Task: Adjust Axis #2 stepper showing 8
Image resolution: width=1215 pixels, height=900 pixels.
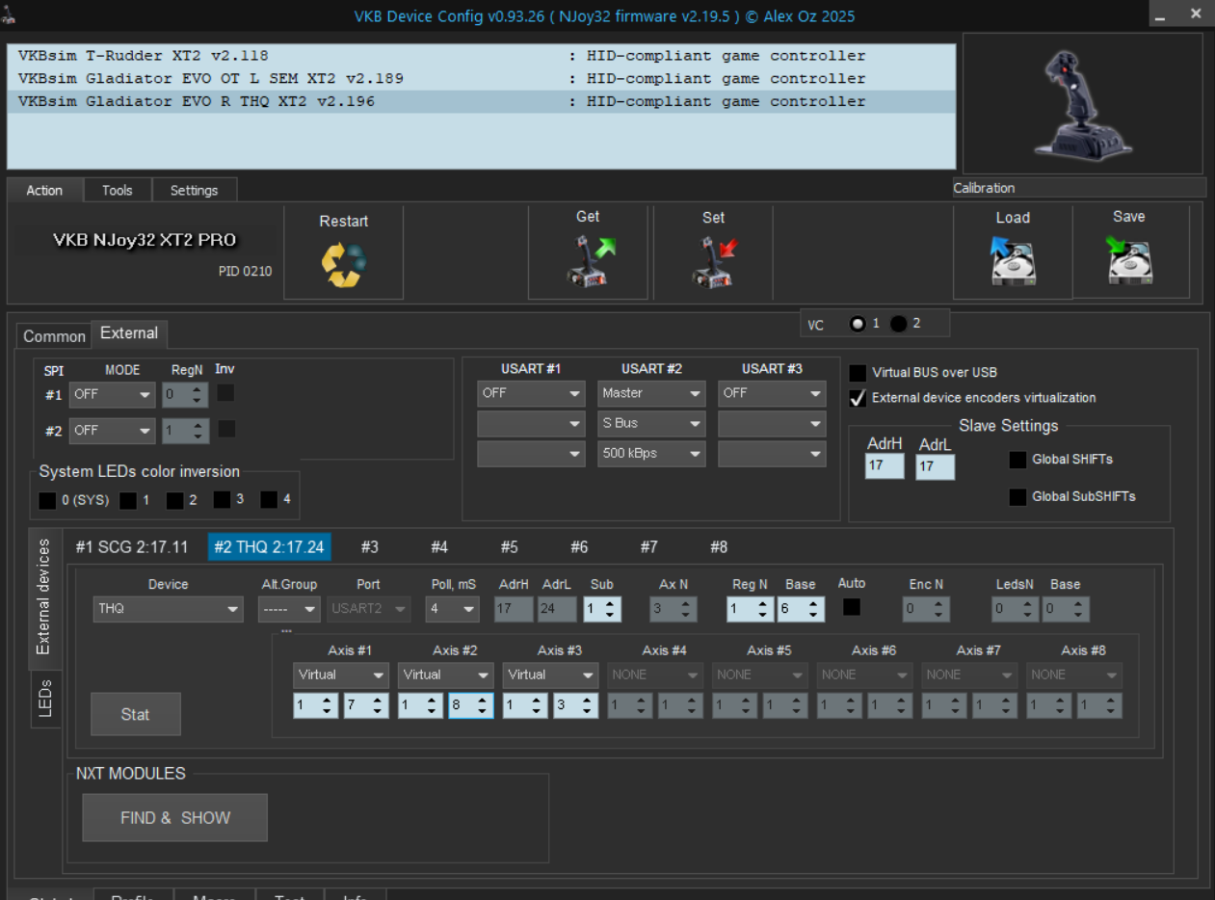Action: tap(471, 706)
